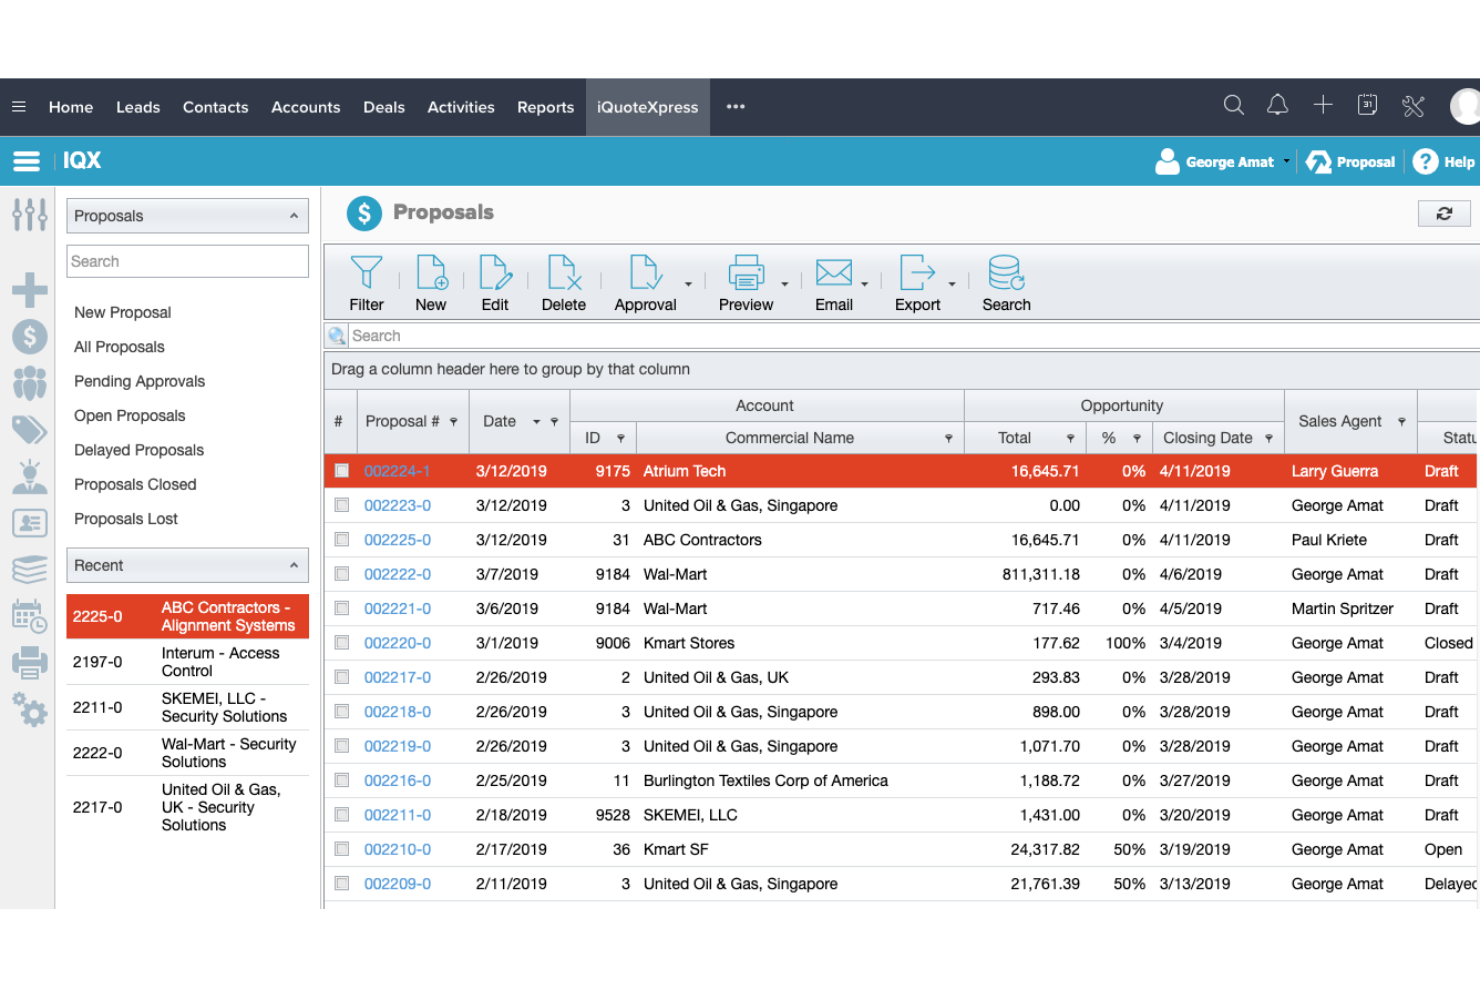The image size is (1480, 987).
Task: Click the plus sidebar icon
Action: [x=29, y=290]
